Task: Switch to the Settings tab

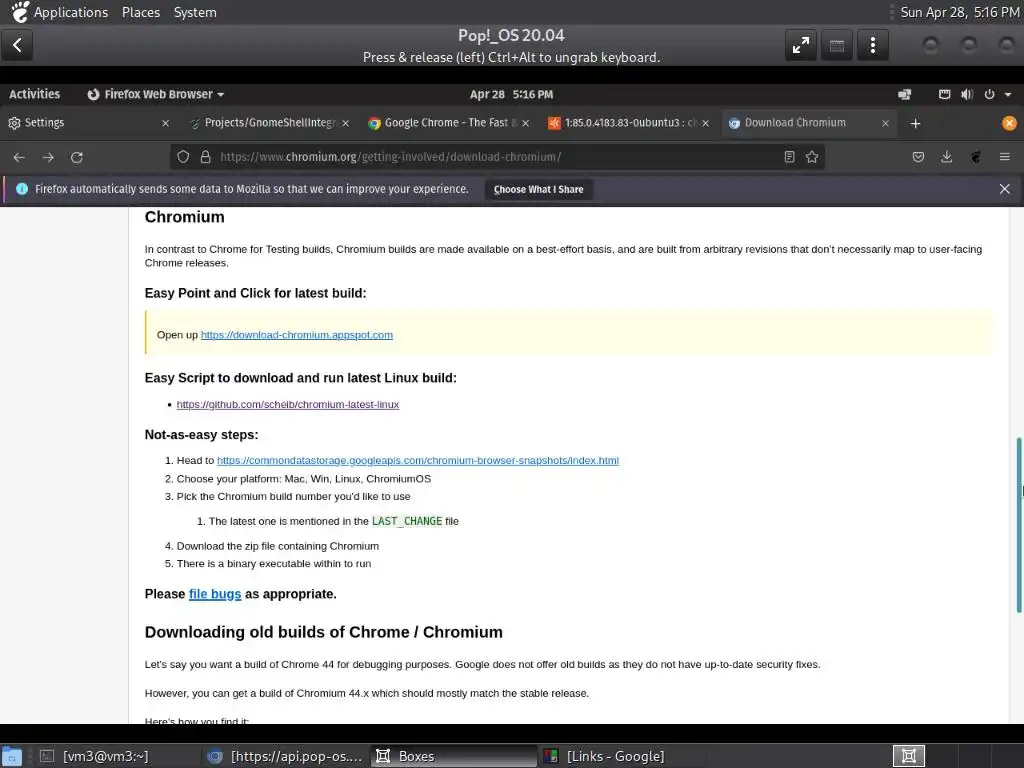Action: point(88,123)
